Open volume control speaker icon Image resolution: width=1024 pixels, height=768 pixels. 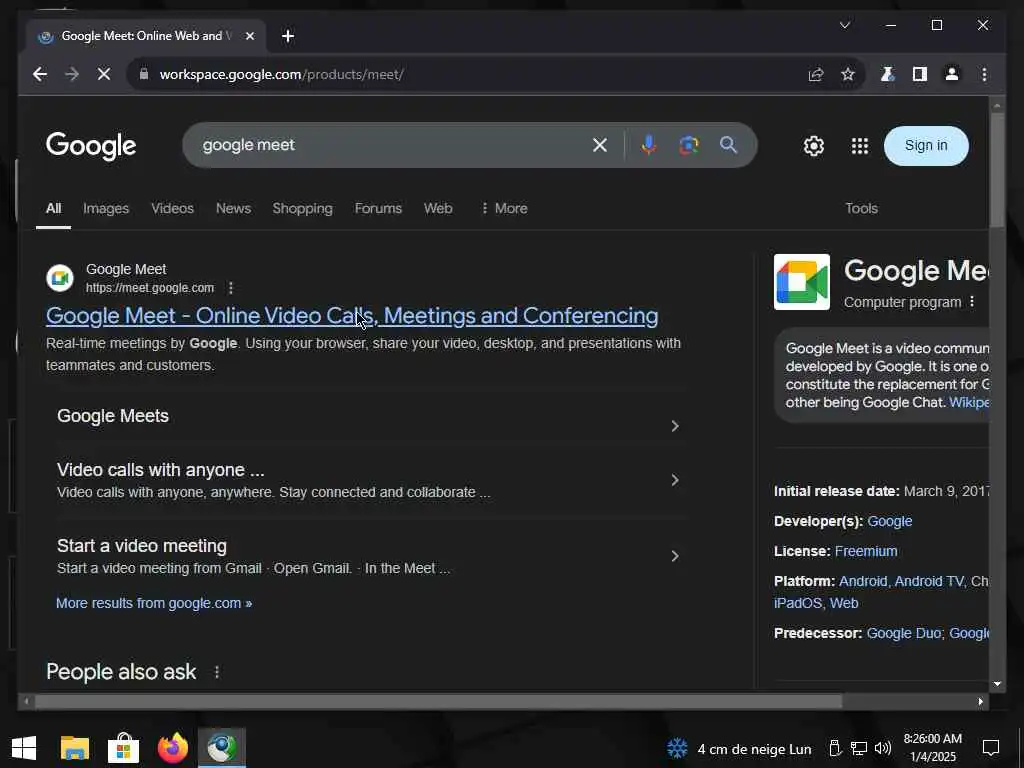883,748
